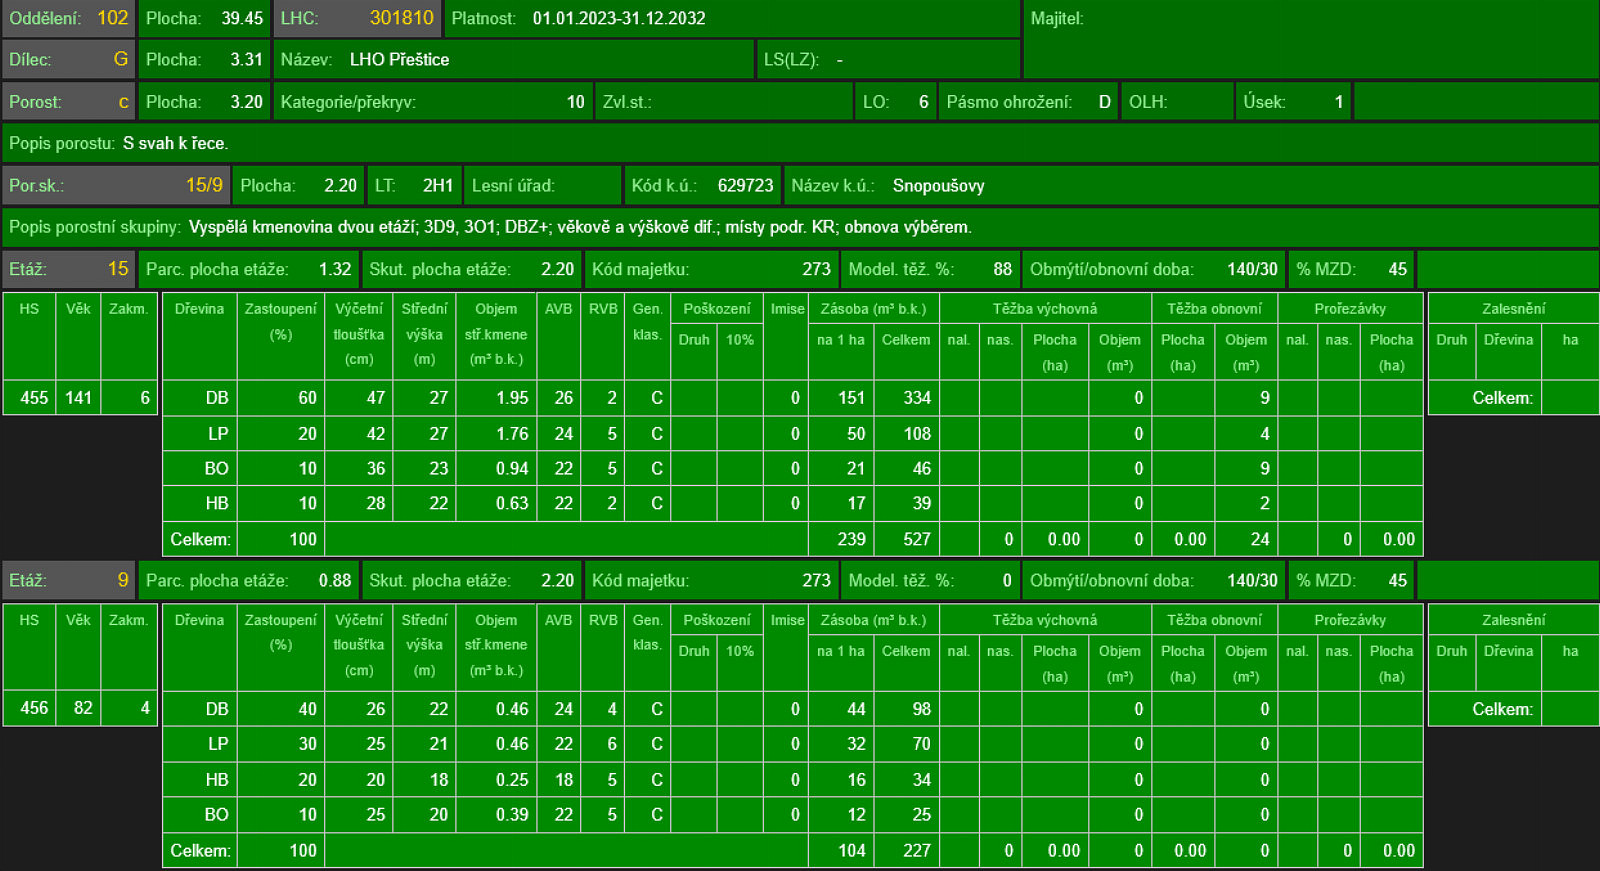Click Věk value 141
1600x871 pixels.
point(79,398)
